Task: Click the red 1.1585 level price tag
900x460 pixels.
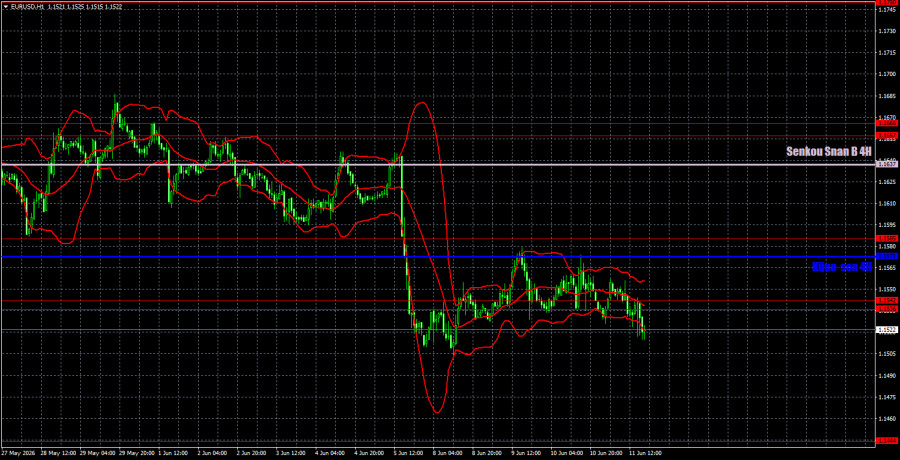Action: 887,238
